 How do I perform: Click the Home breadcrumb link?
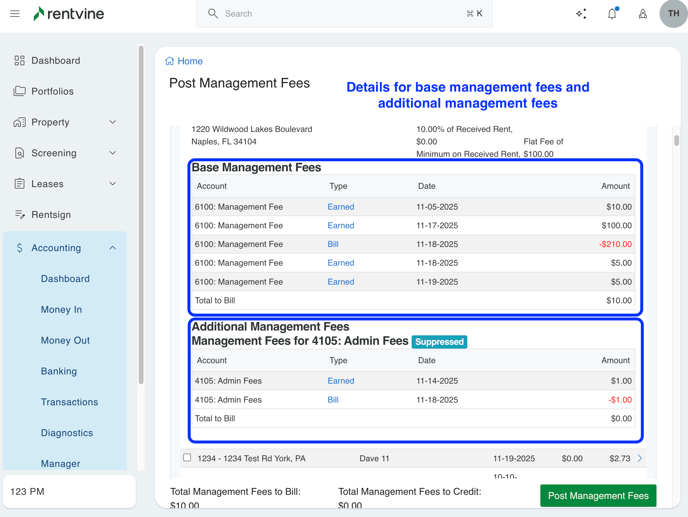tap(190, 61)
